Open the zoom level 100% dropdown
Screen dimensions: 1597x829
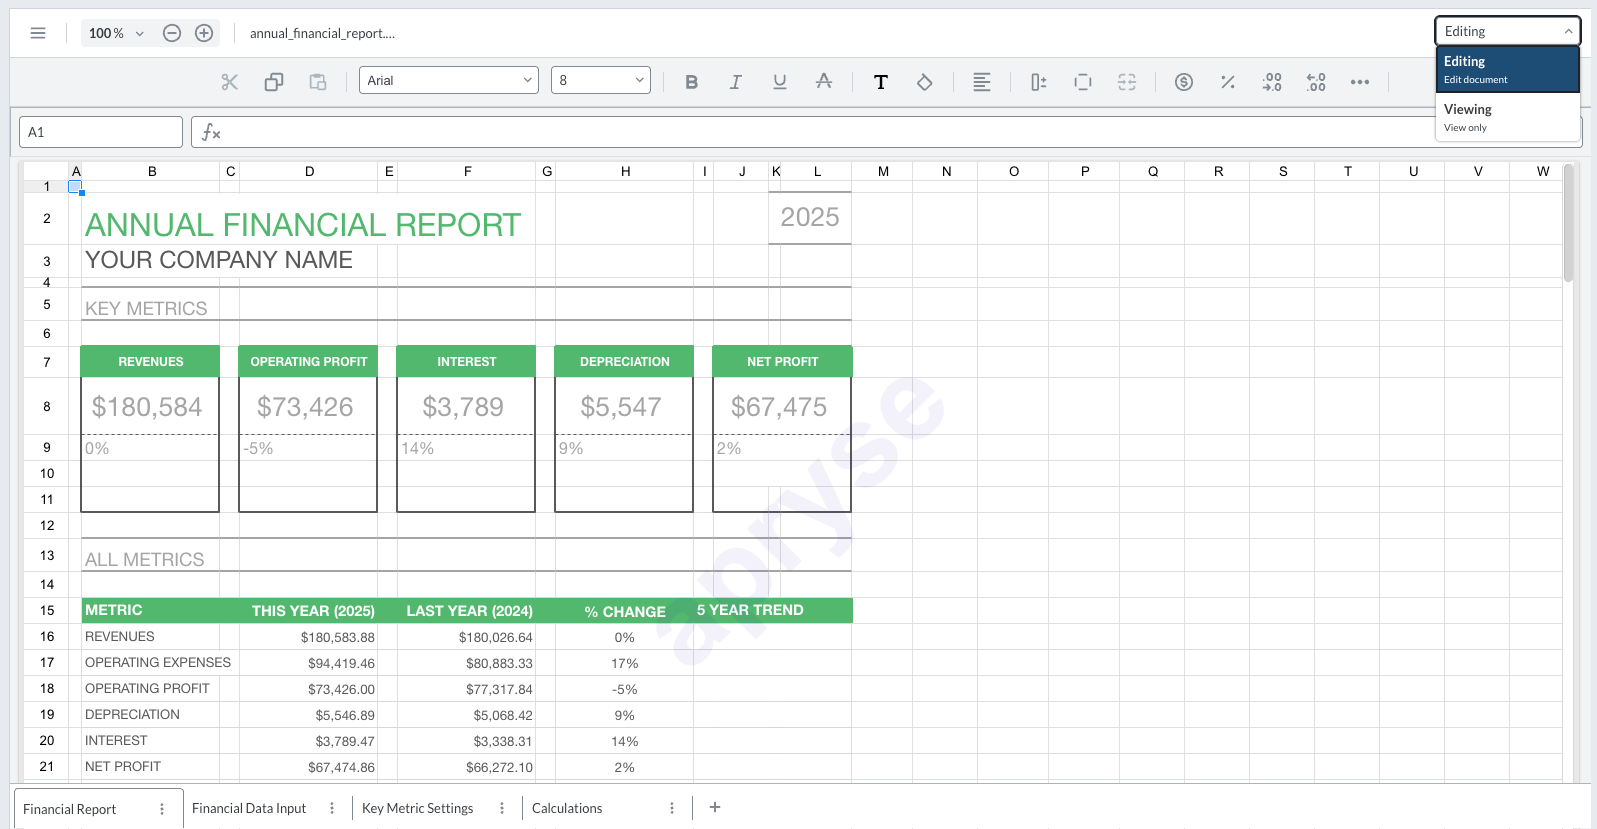116,33
